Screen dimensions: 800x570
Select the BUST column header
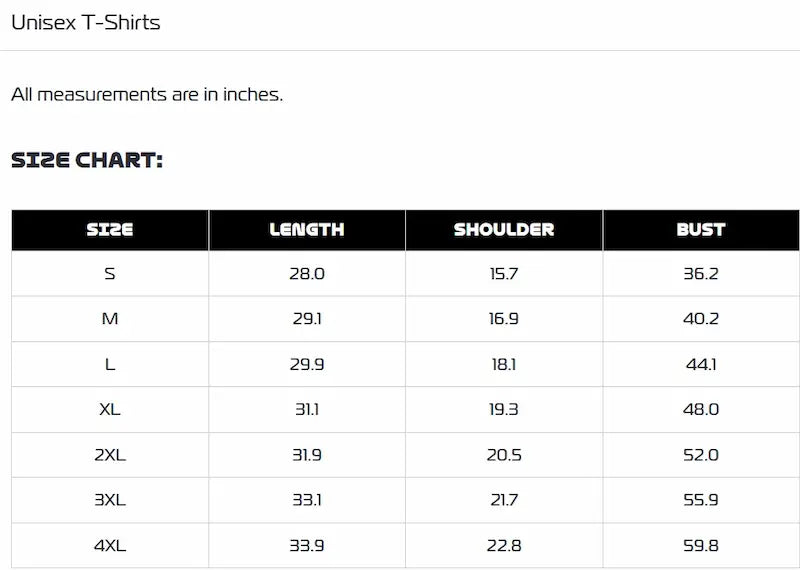coord(701,230)
